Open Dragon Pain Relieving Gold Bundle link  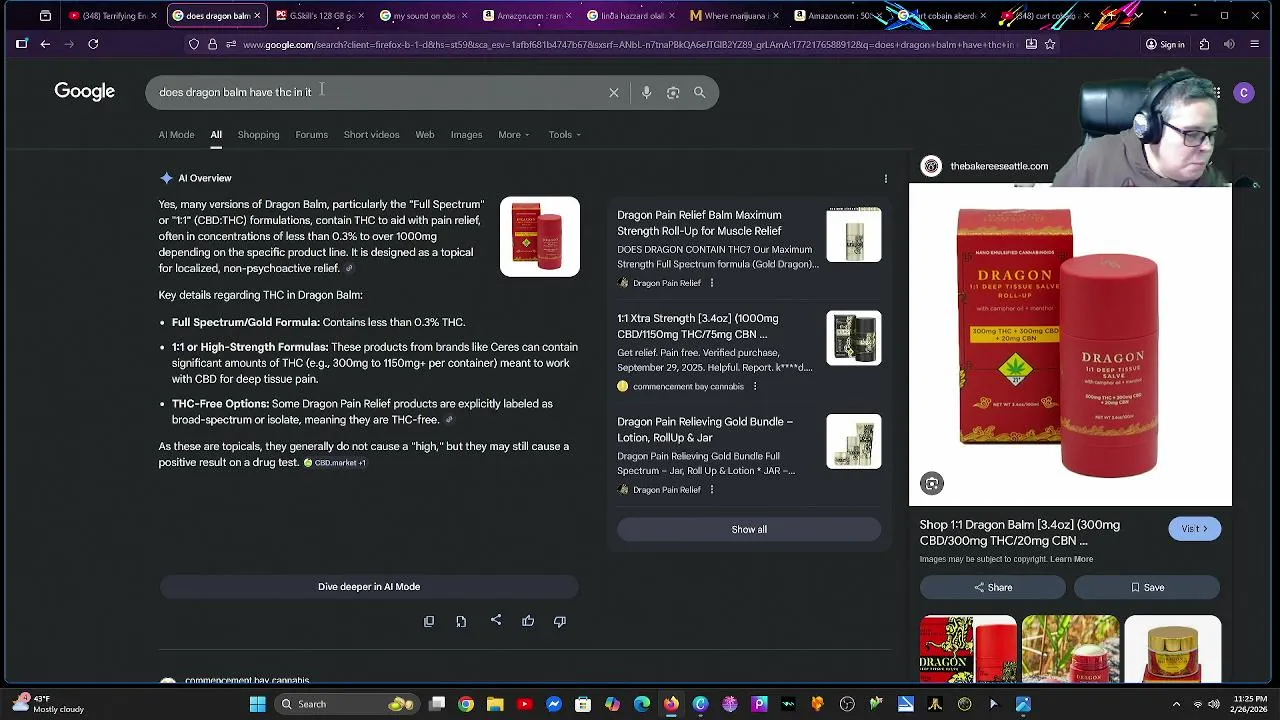pyautogui.click(x=705, y=430)
